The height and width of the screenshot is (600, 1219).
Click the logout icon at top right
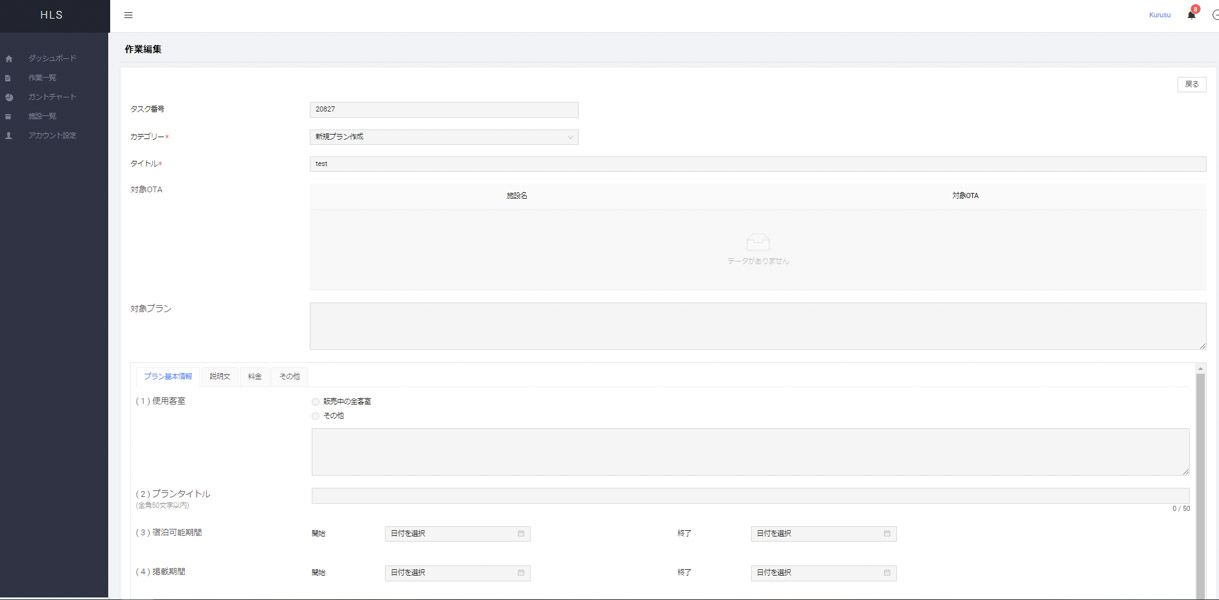coord(1215,15)
